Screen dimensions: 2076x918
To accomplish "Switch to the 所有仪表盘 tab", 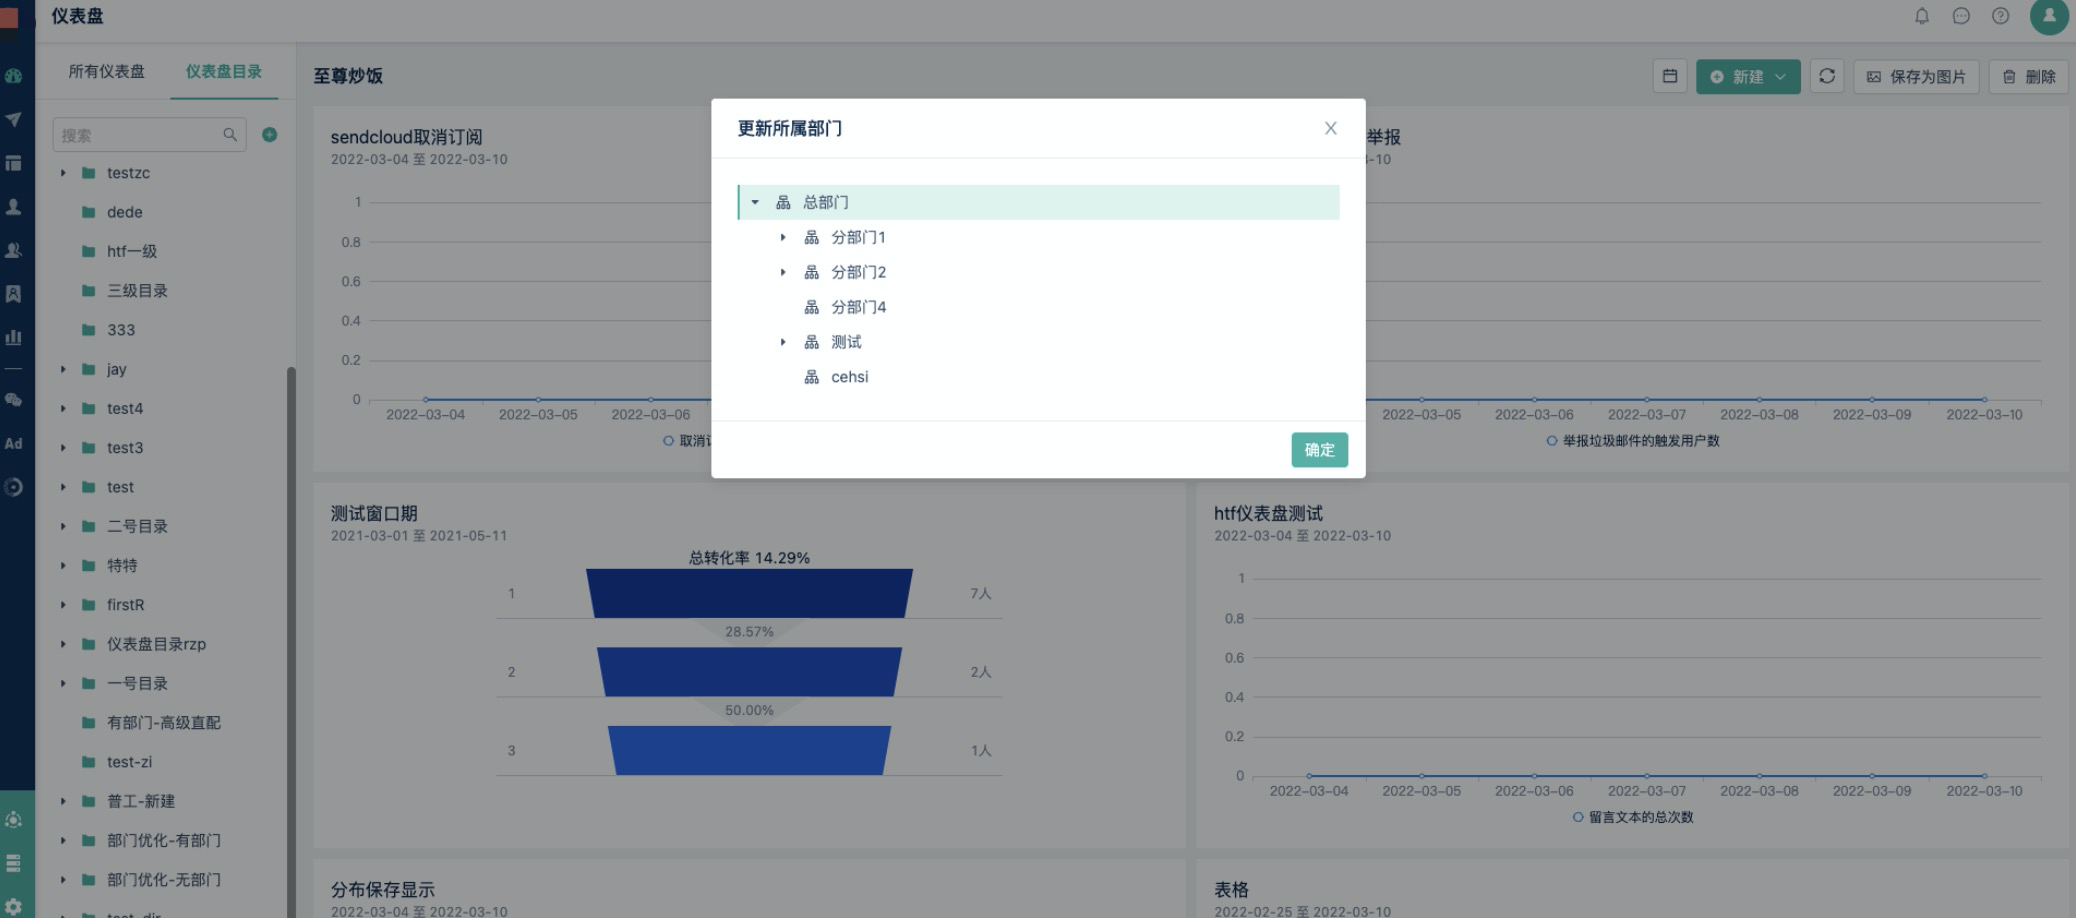I will [x=106, y=72].
